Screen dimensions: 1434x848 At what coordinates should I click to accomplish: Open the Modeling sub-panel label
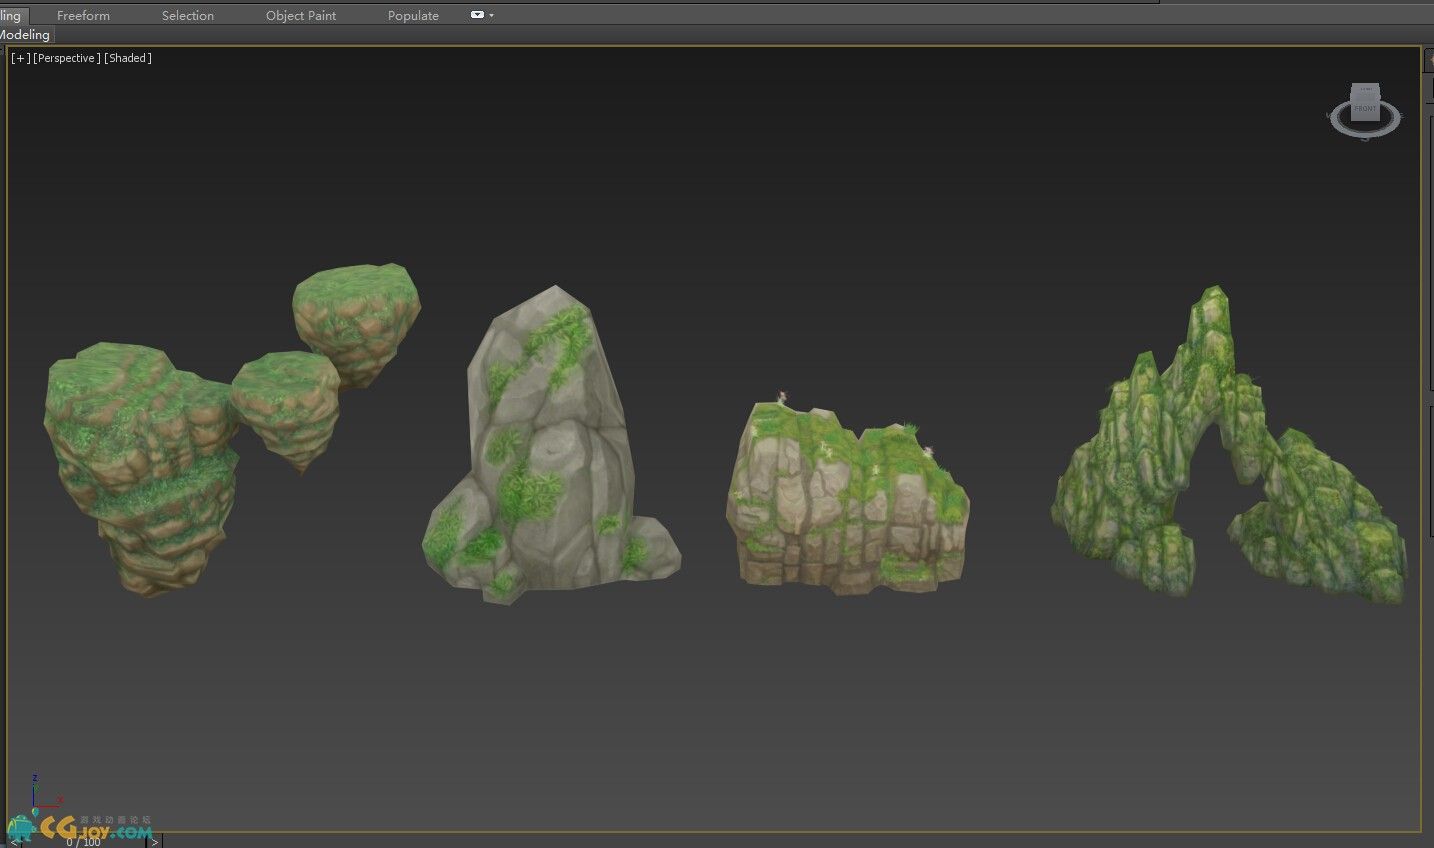point(24,34)
